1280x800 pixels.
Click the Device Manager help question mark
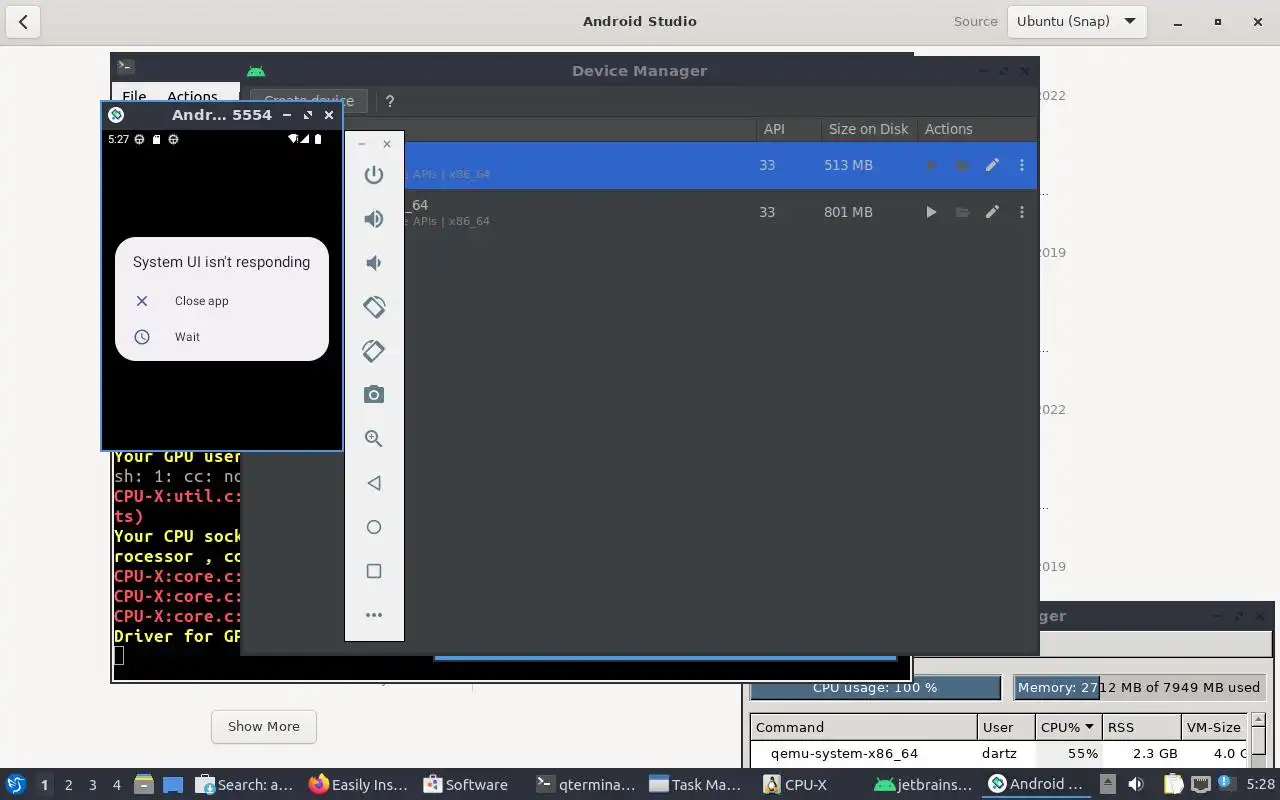(390, 101)
